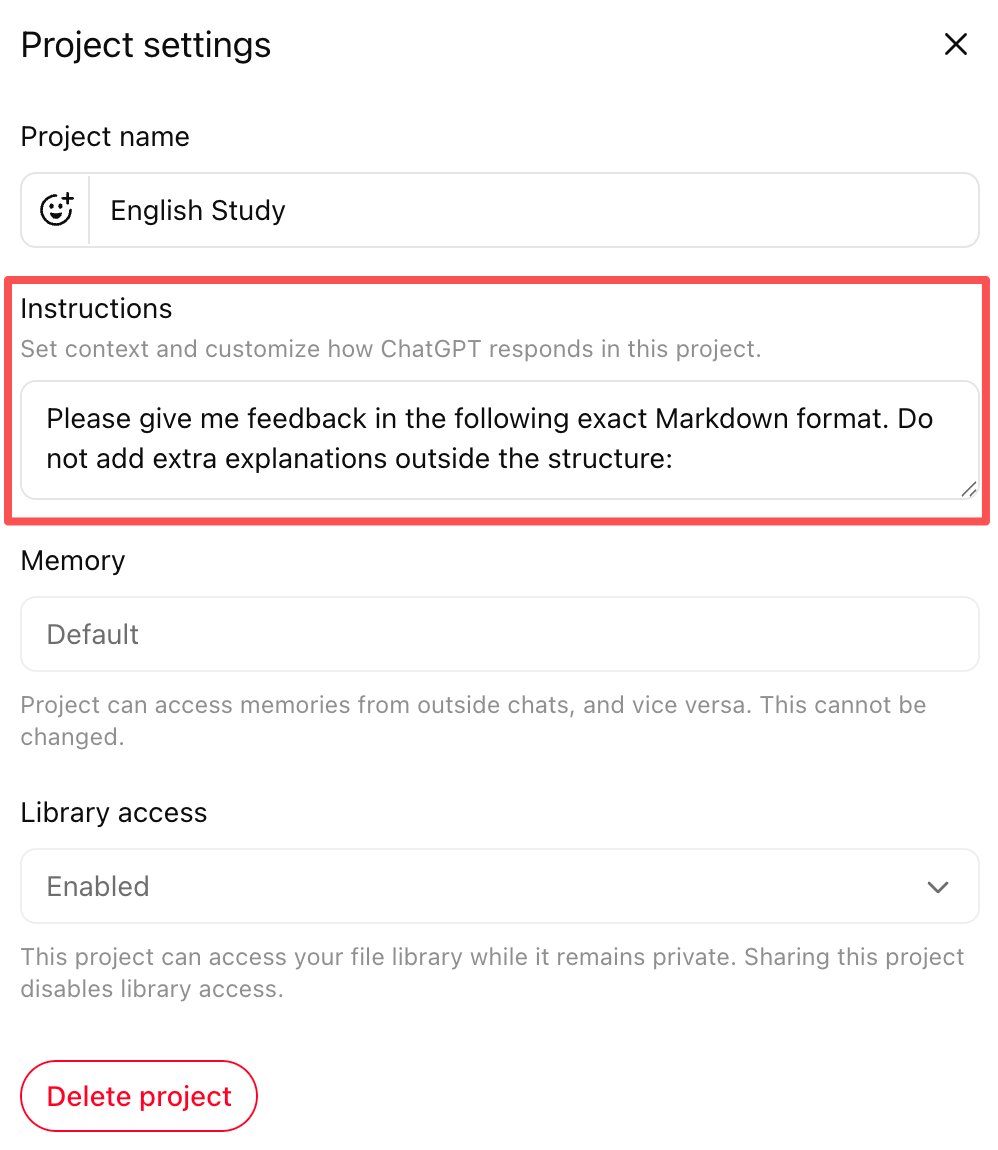Click the Memory section label
The height and width of the screenshot is (1150, 998).
pos(73,561)
